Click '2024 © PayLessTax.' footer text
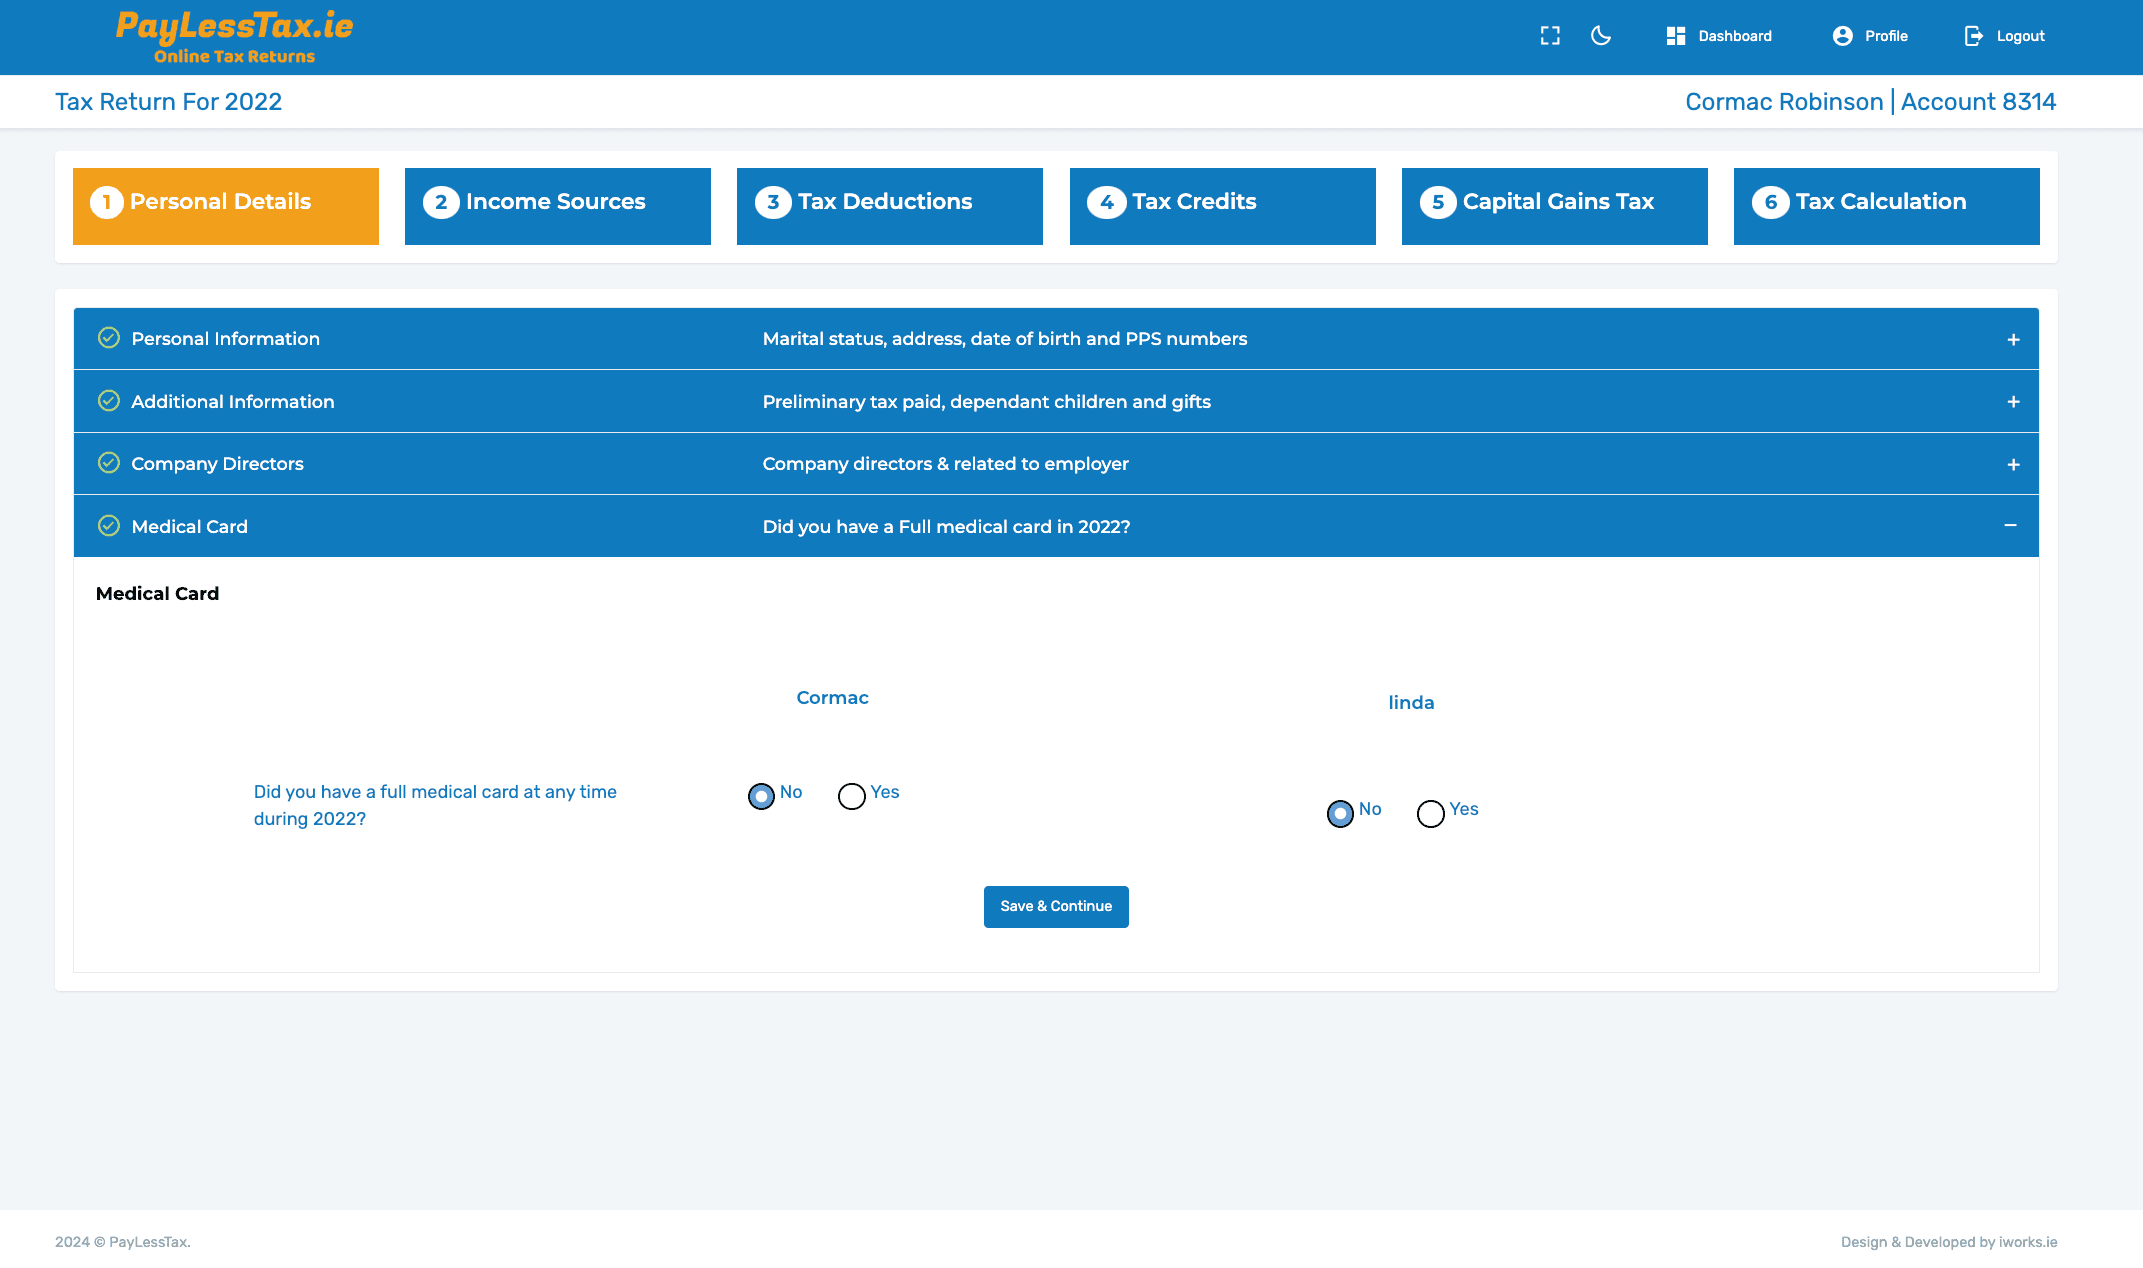The image size is (2143, 1268). 123,1242
